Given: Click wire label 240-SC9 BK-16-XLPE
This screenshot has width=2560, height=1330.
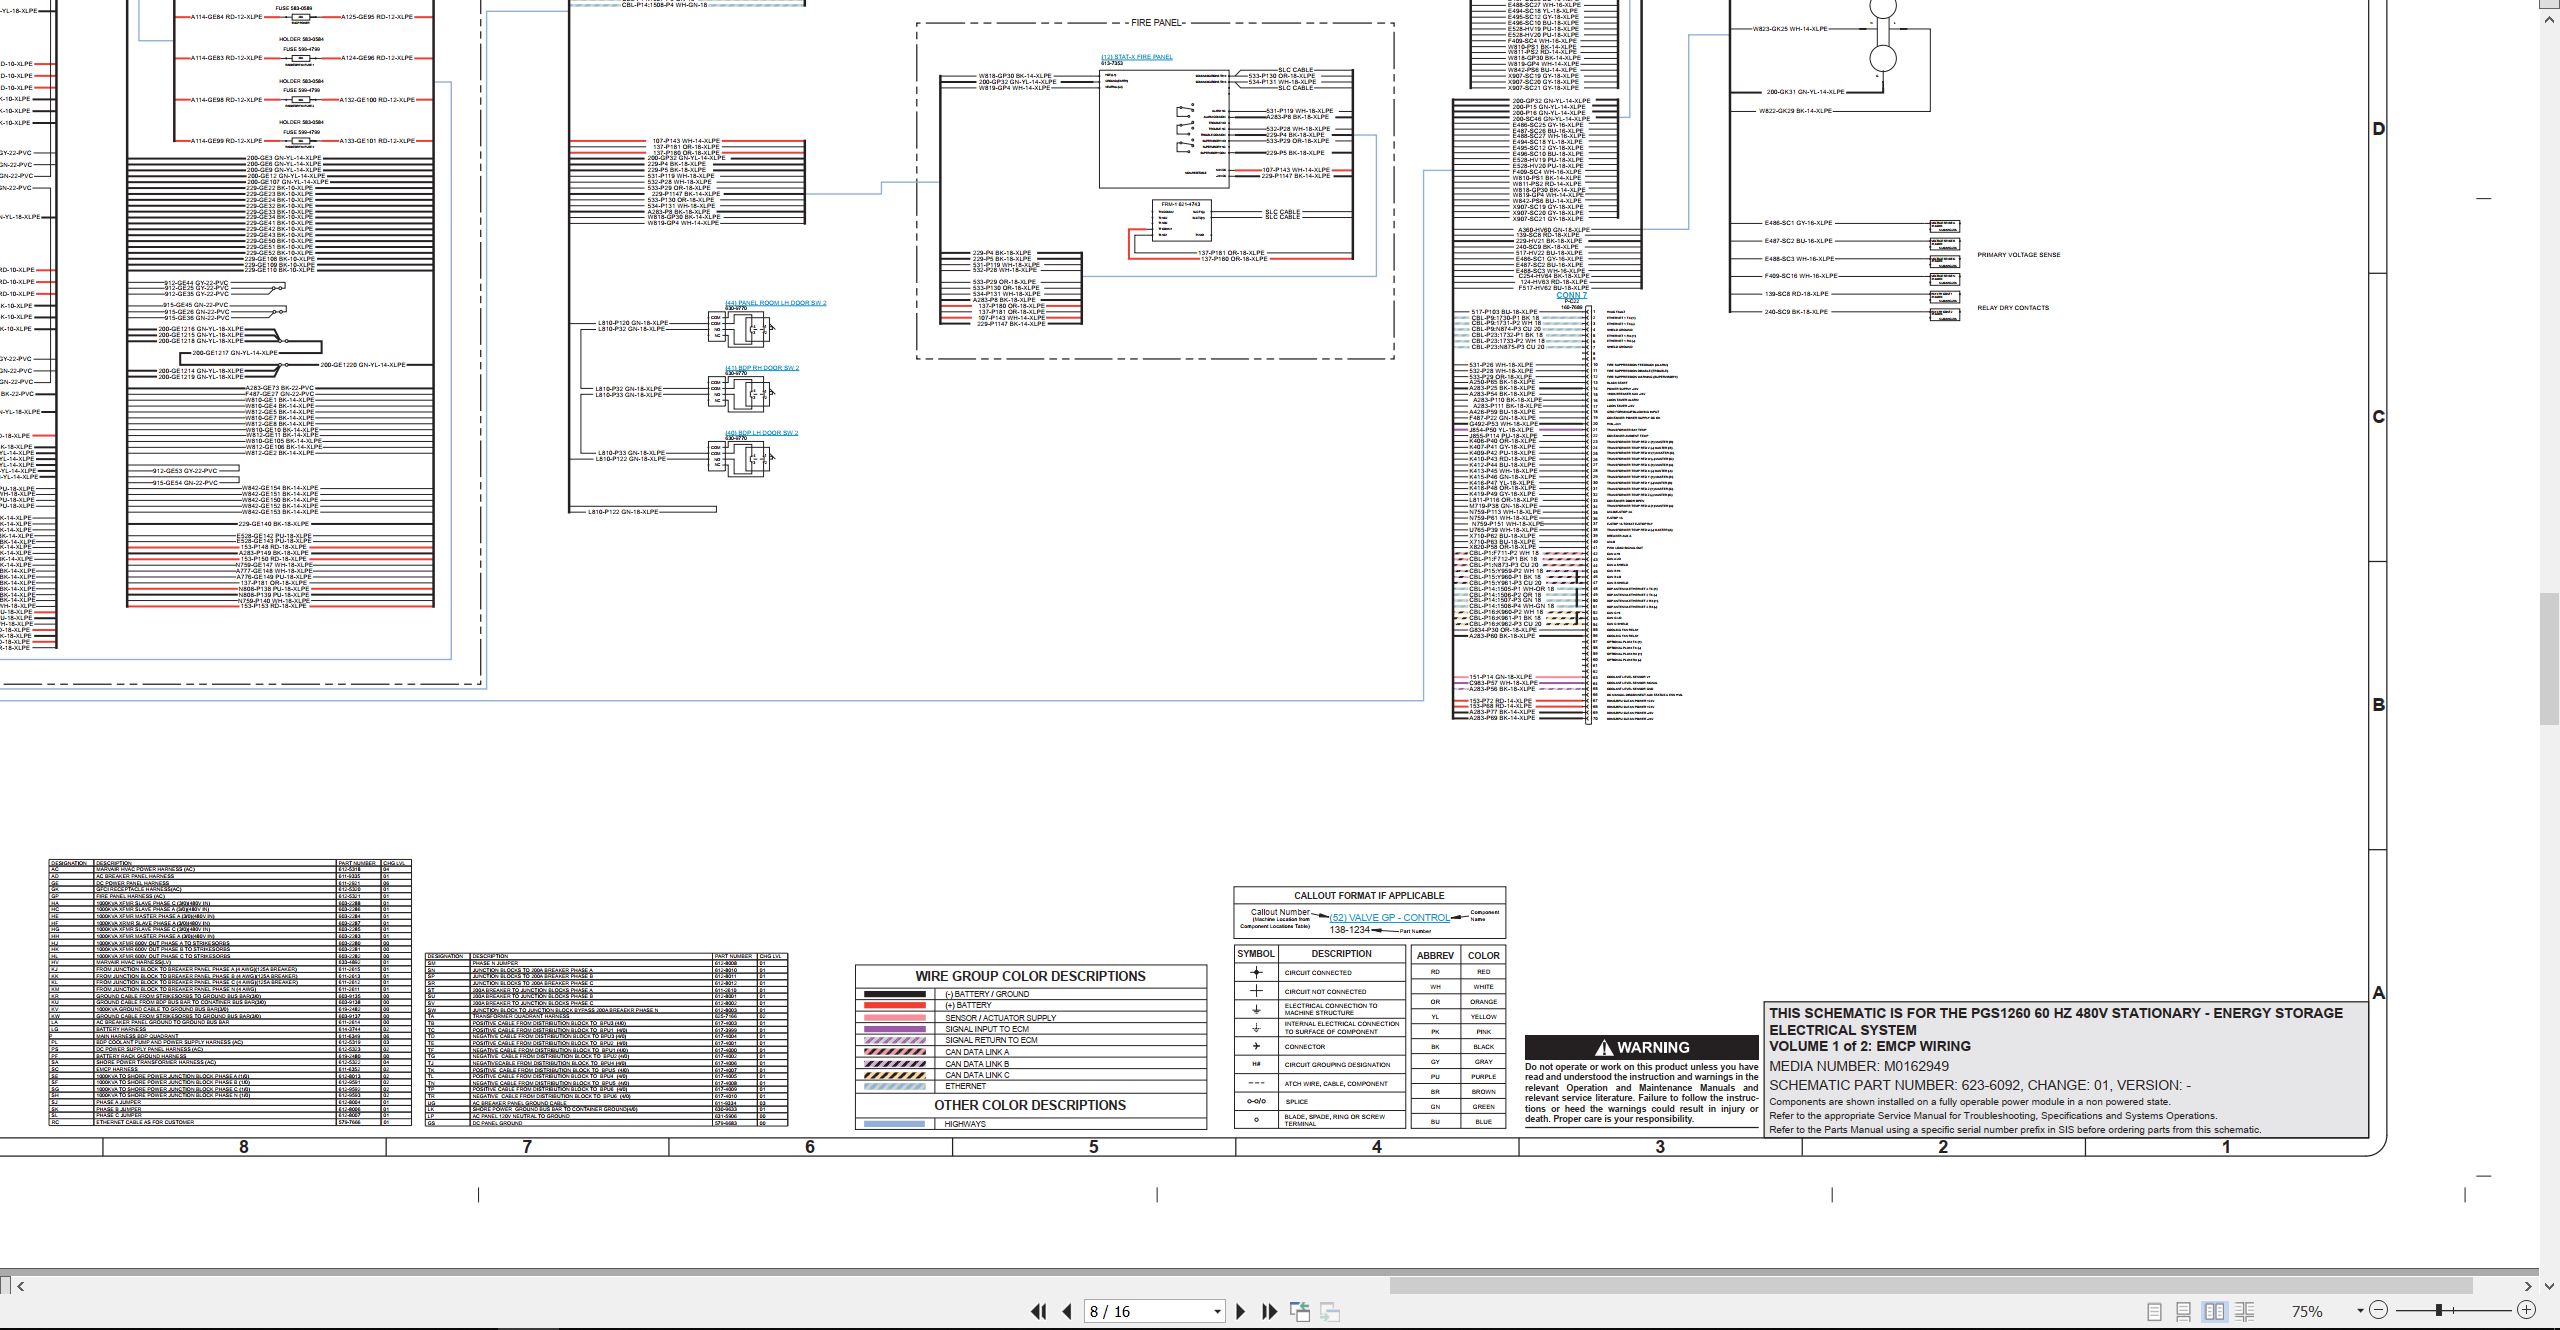Looking at the screenshot, I should tap(1796, 312).
